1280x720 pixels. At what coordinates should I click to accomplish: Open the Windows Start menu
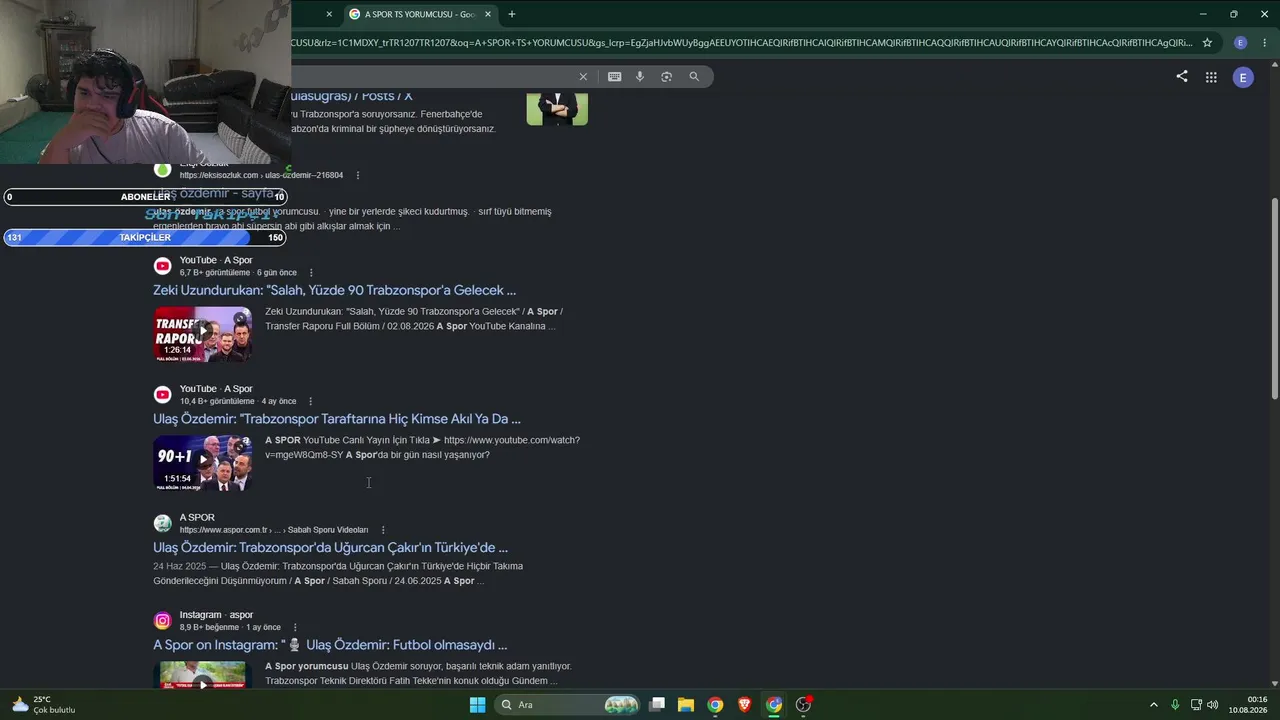click(x=478, y=705)
